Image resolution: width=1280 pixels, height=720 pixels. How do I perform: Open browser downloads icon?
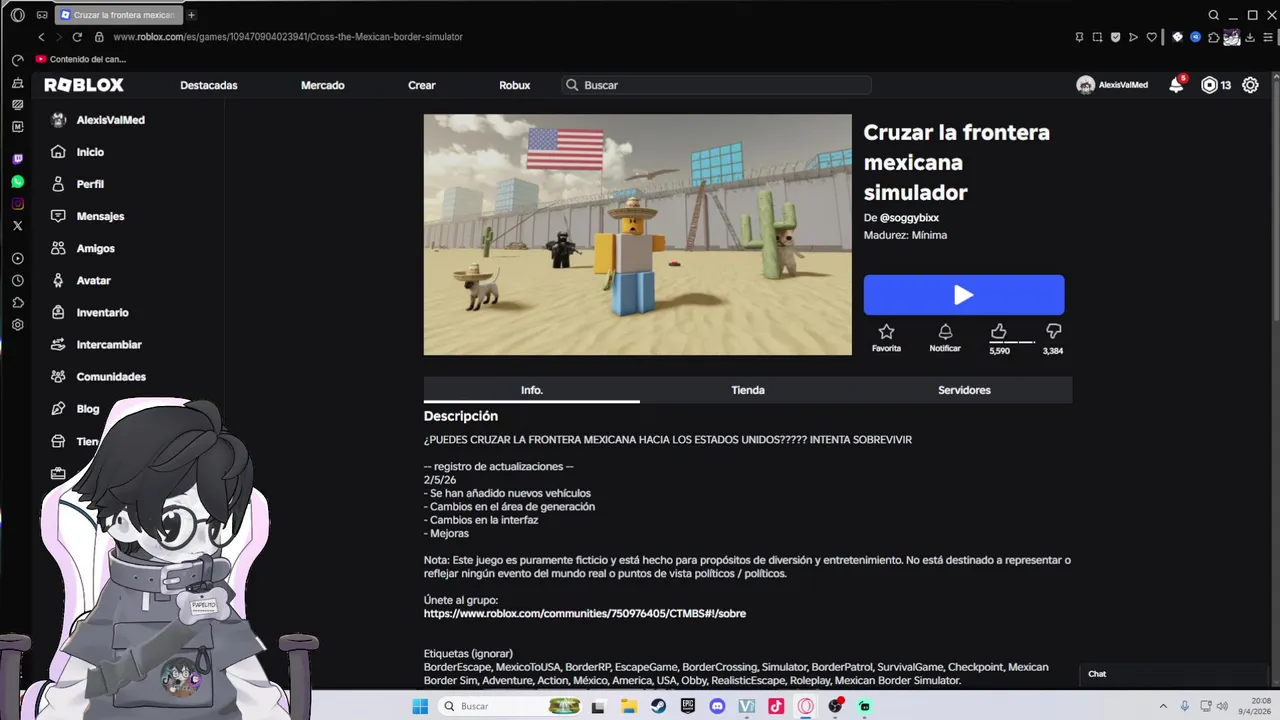point(1249,37)
